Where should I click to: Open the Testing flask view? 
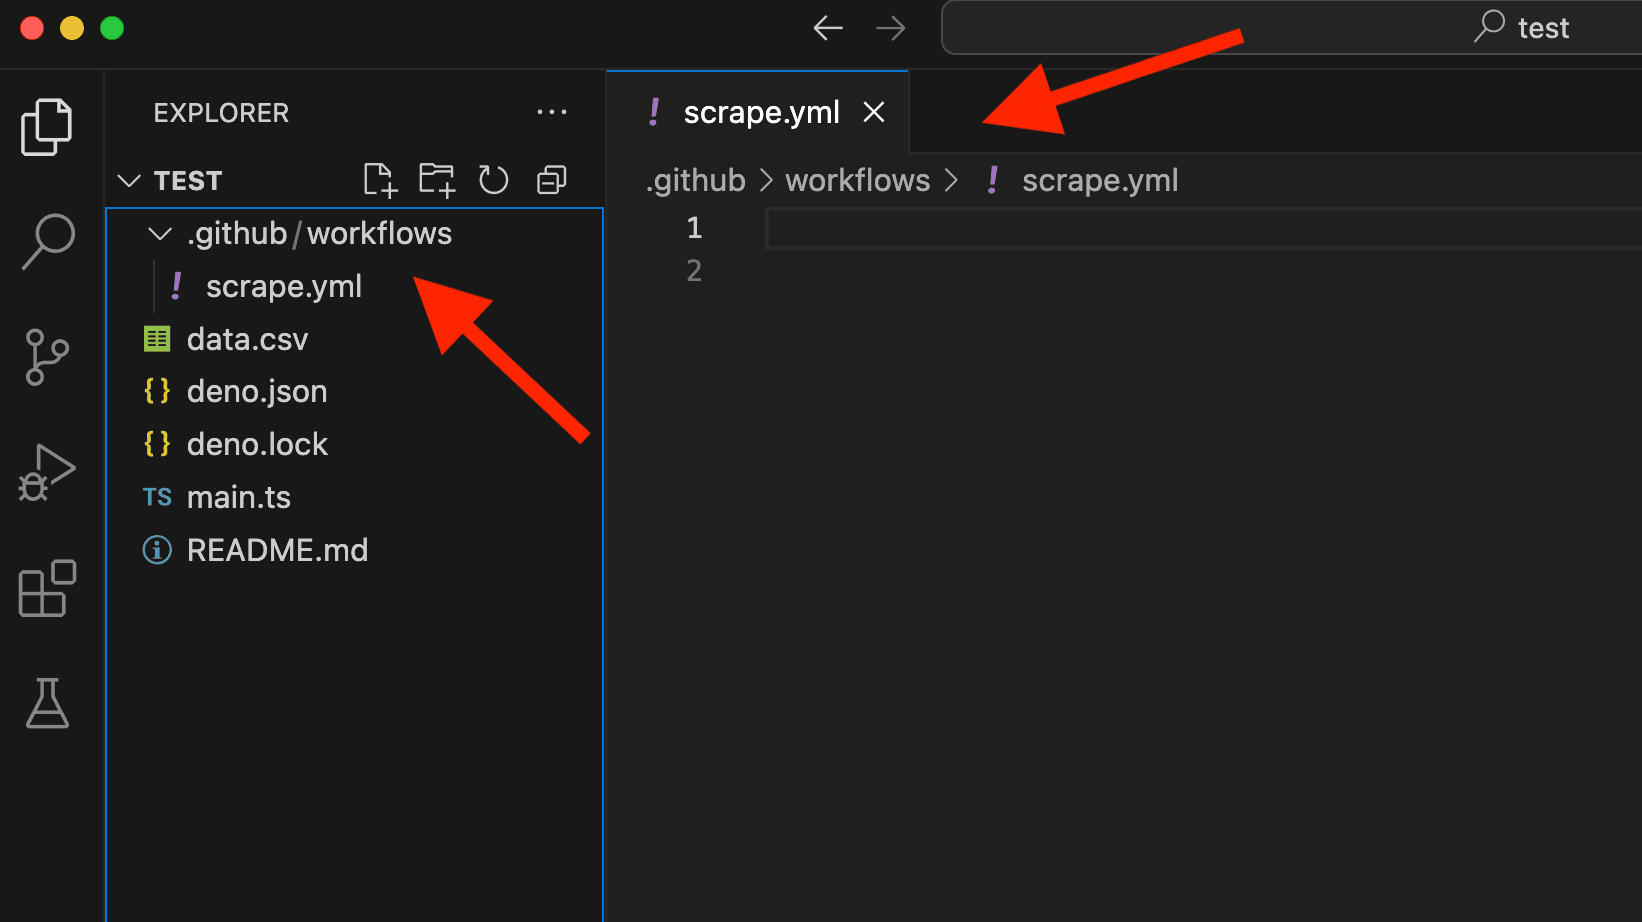47,703
